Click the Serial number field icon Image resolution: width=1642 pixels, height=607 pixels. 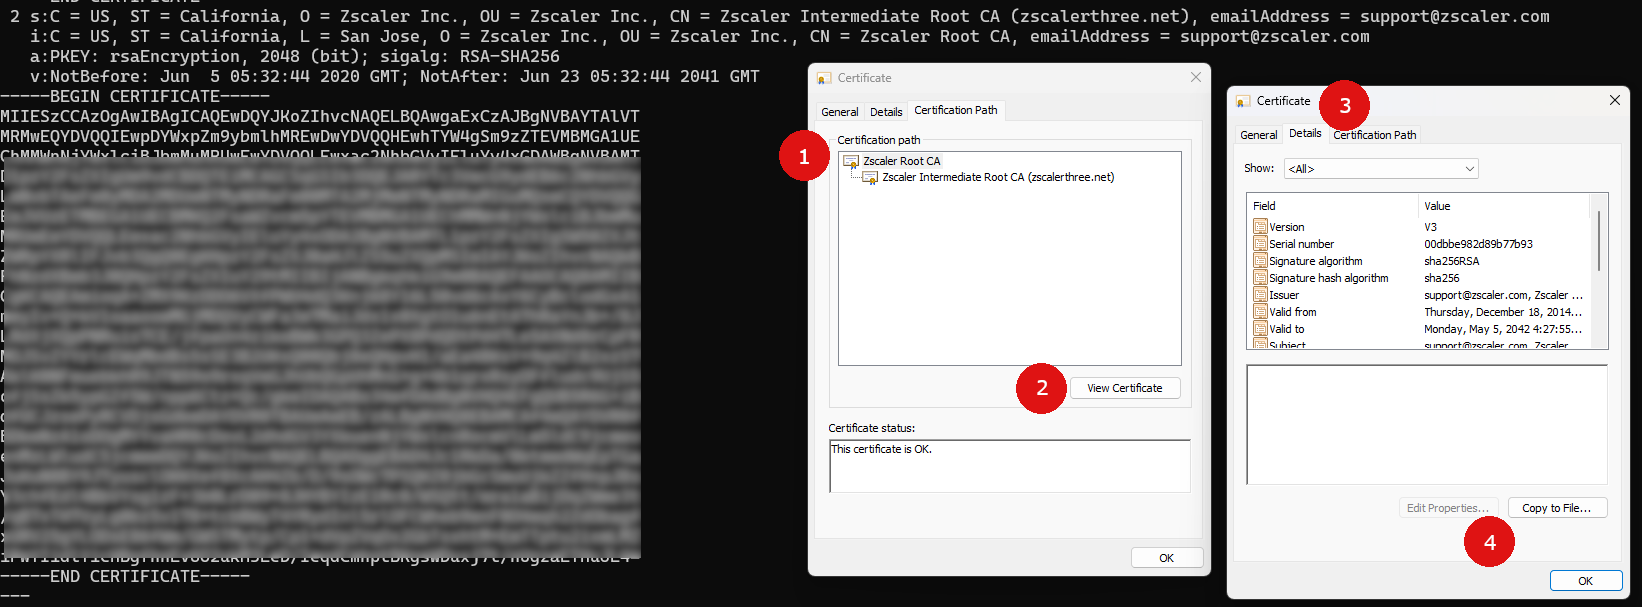[x=1260, y=244]
